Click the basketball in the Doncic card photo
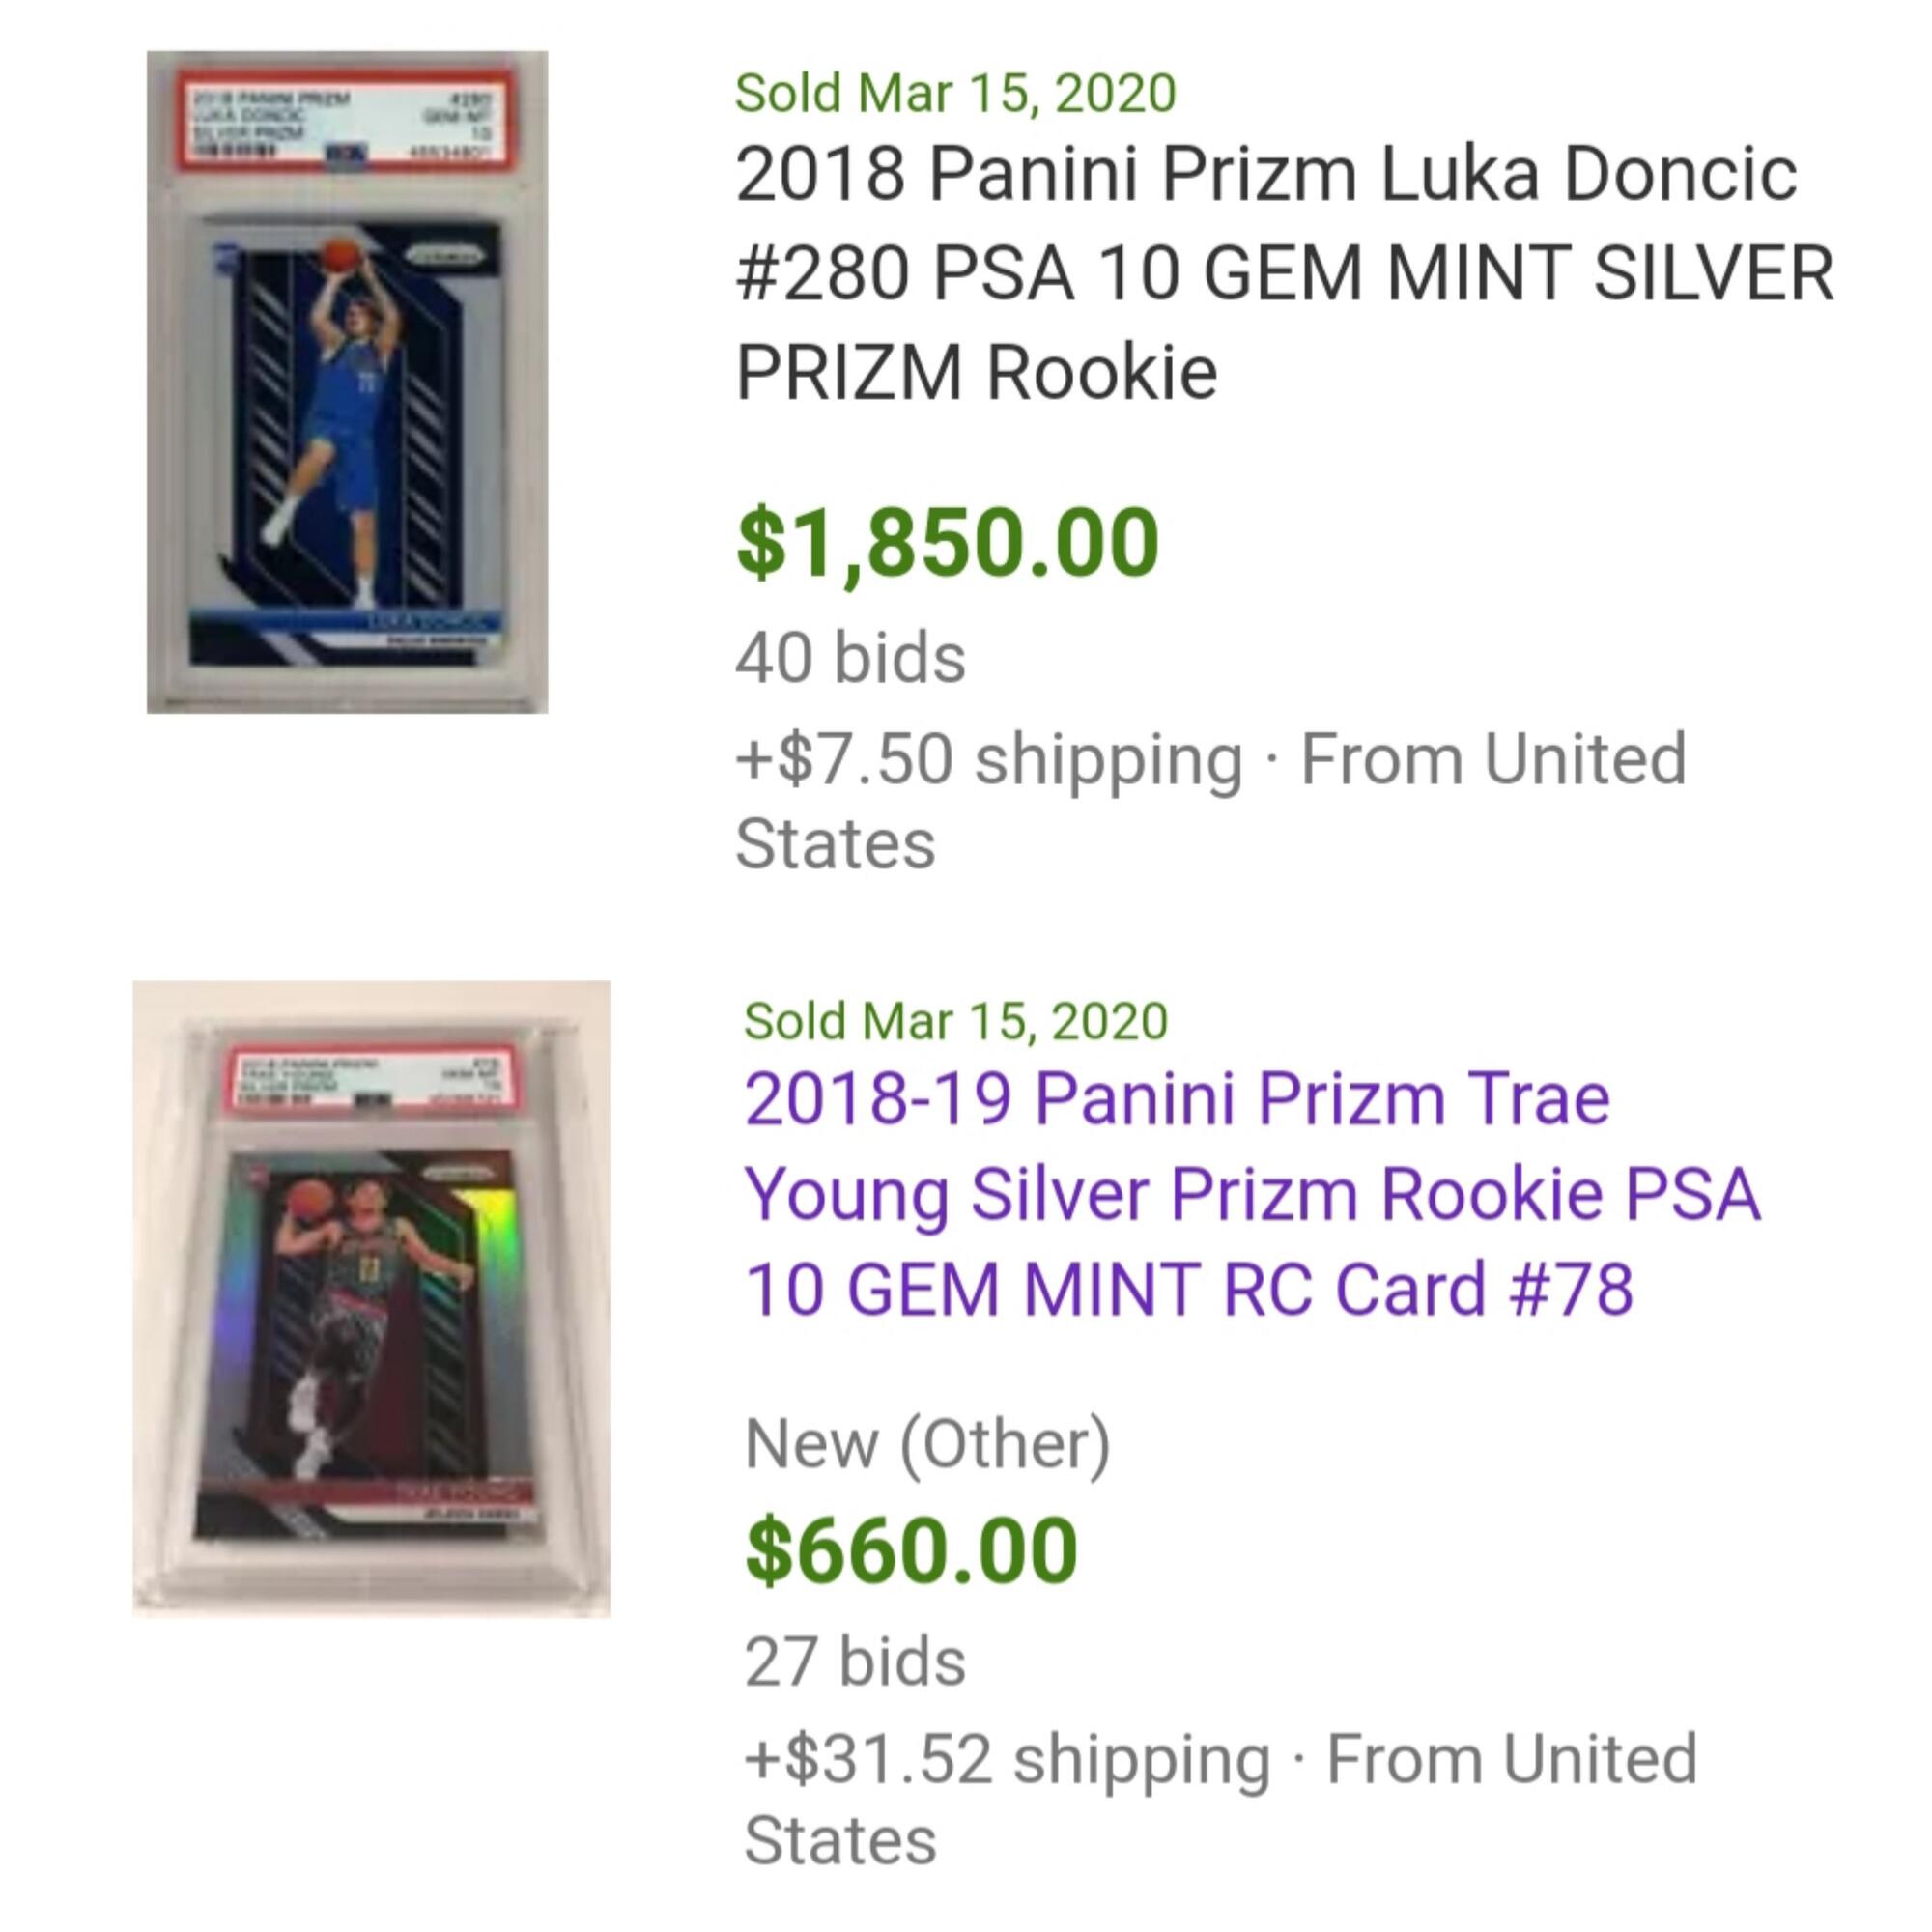This screenshot has height=1932, width=1932. click(x=340, y=254)
